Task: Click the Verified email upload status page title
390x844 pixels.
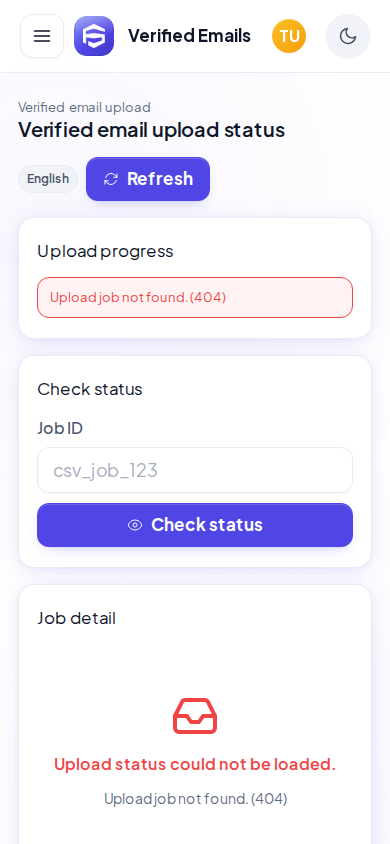Action: pos(152,130)
